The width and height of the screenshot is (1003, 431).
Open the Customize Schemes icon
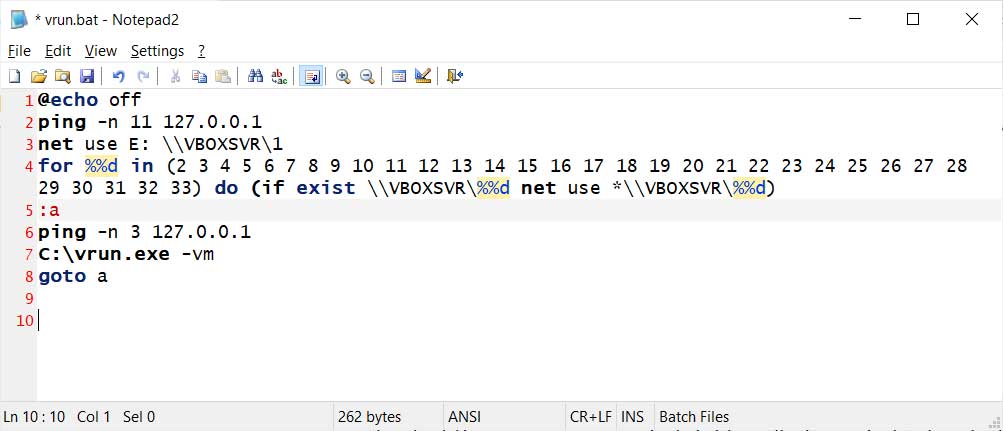tap(423, 77)
